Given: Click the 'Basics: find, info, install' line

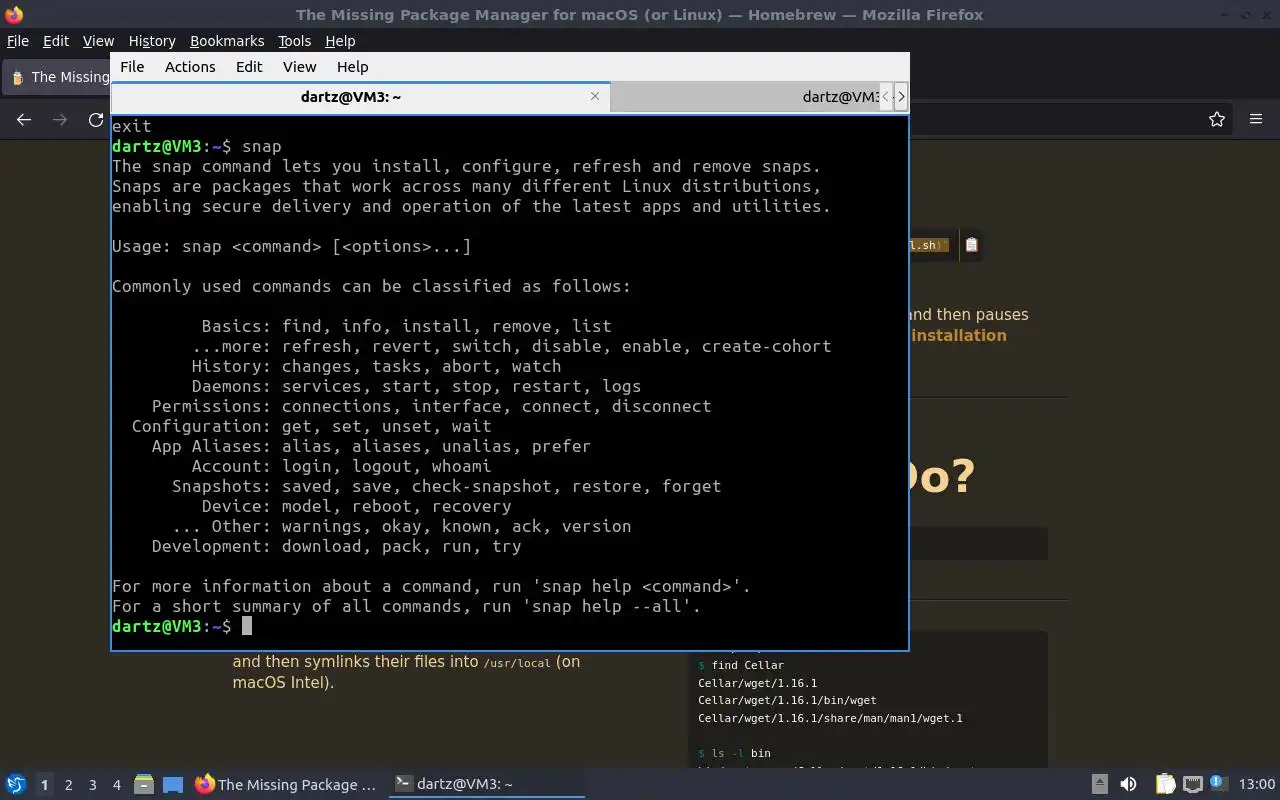Looking at the screenshot, I should pos(406,326).
